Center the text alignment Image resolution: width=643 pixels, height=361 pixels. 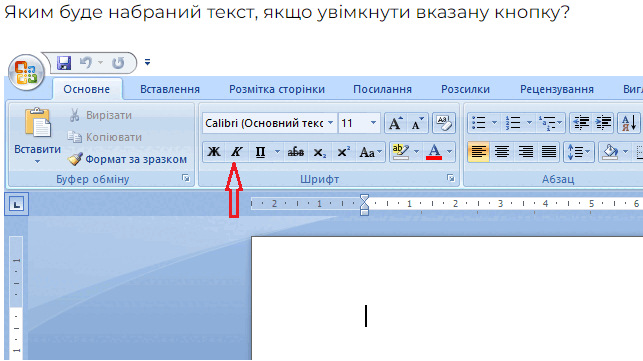[x=502, y=152]
